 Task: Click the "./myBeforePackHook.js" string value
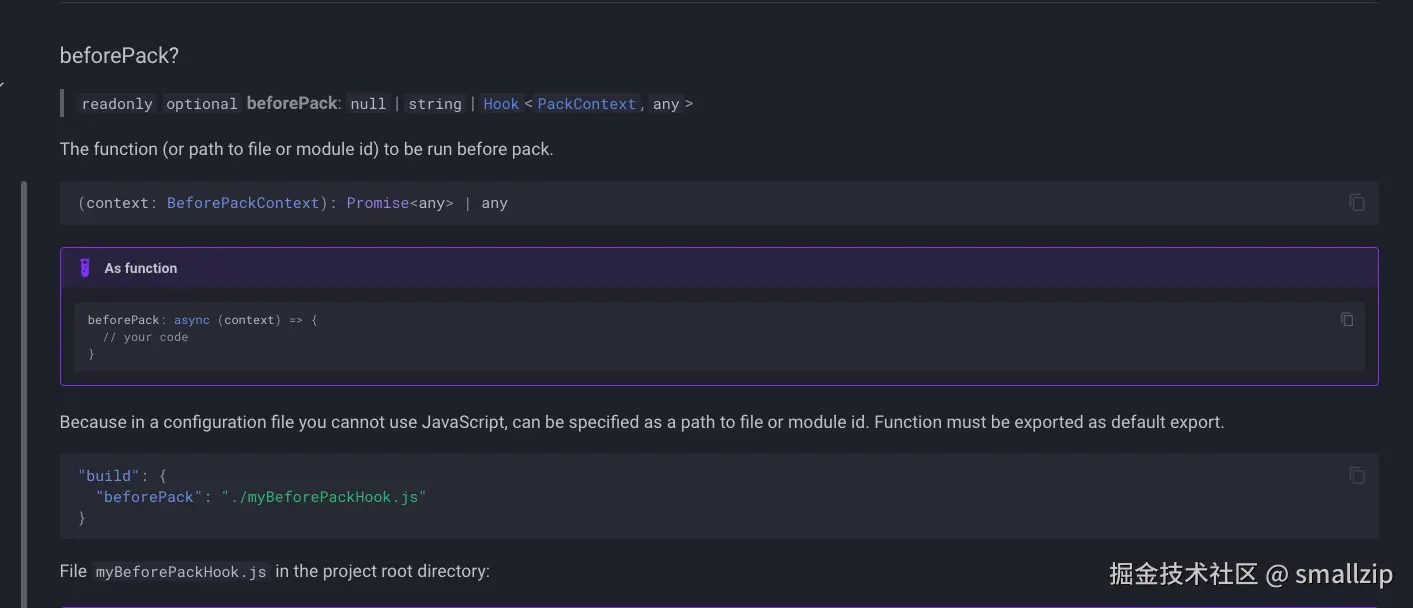click(x=324, y=497)
